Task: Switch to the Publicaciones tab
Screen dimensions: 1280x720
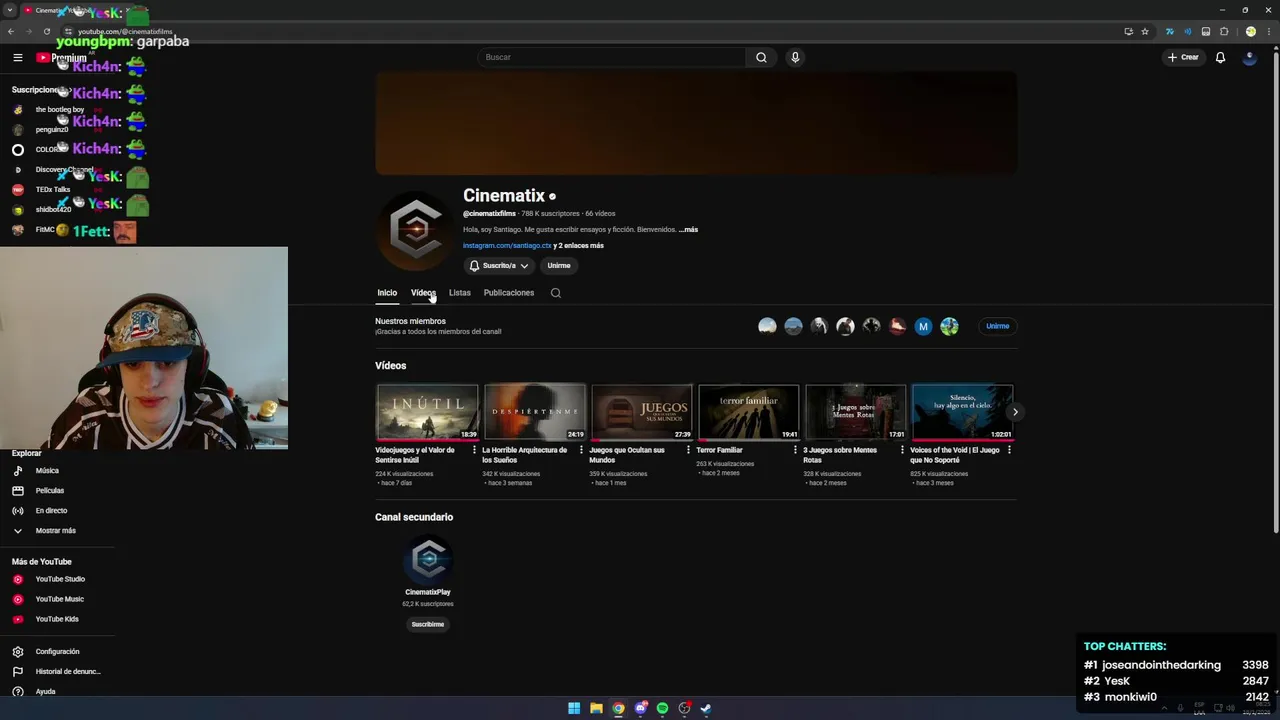Action: tap(509, 293)
